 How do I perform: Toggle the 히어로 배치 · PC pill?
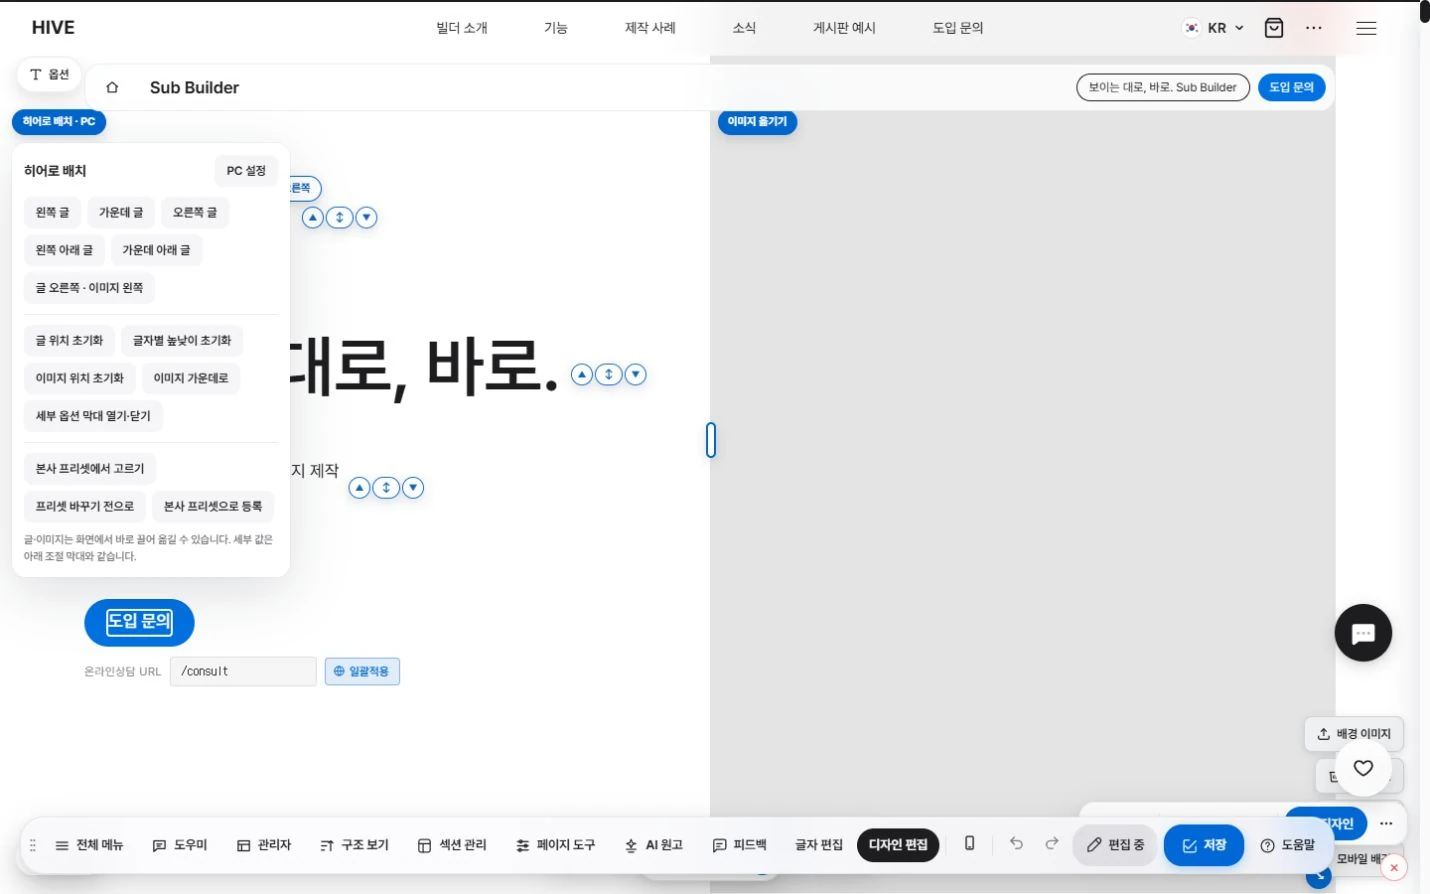pos(59,121)
